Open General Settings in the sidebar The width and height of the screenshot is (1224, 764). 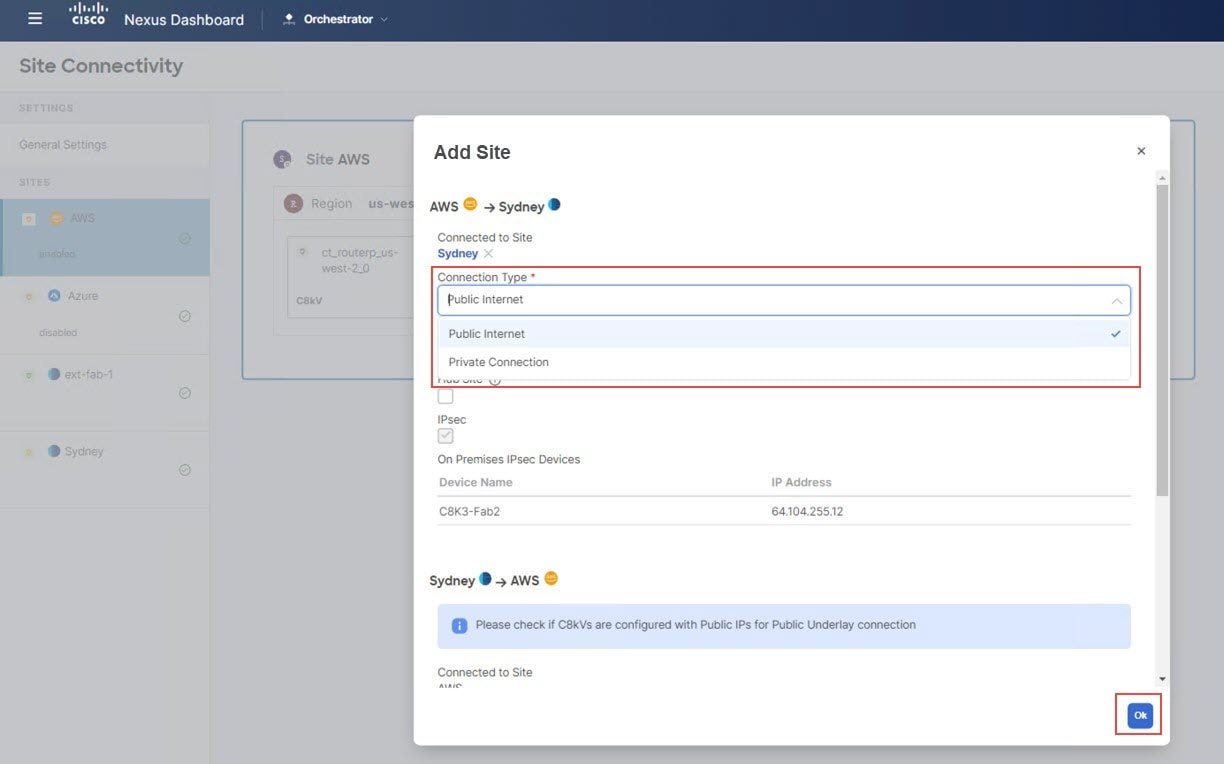63,145
